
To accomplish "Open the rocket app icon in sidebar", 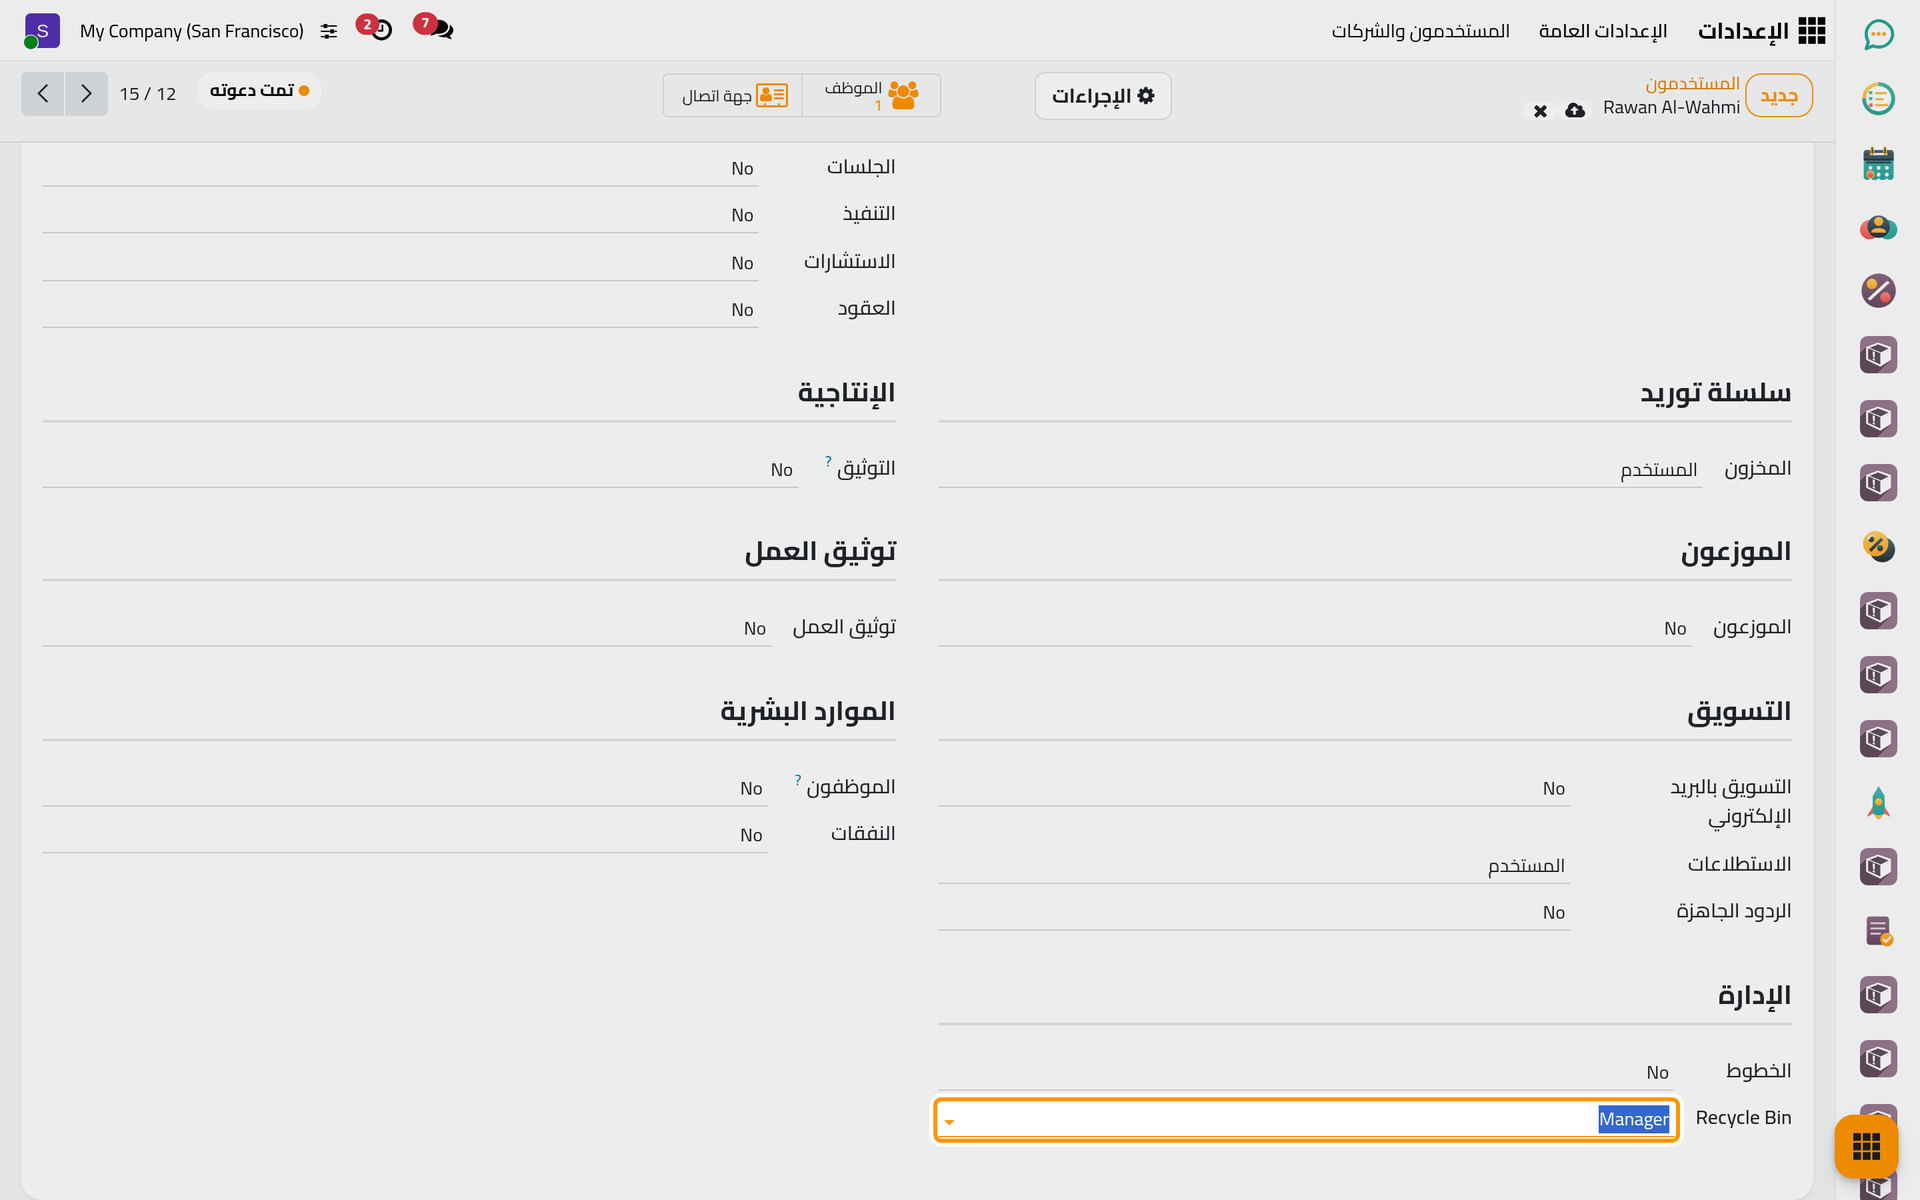I will click(1878, 803).
